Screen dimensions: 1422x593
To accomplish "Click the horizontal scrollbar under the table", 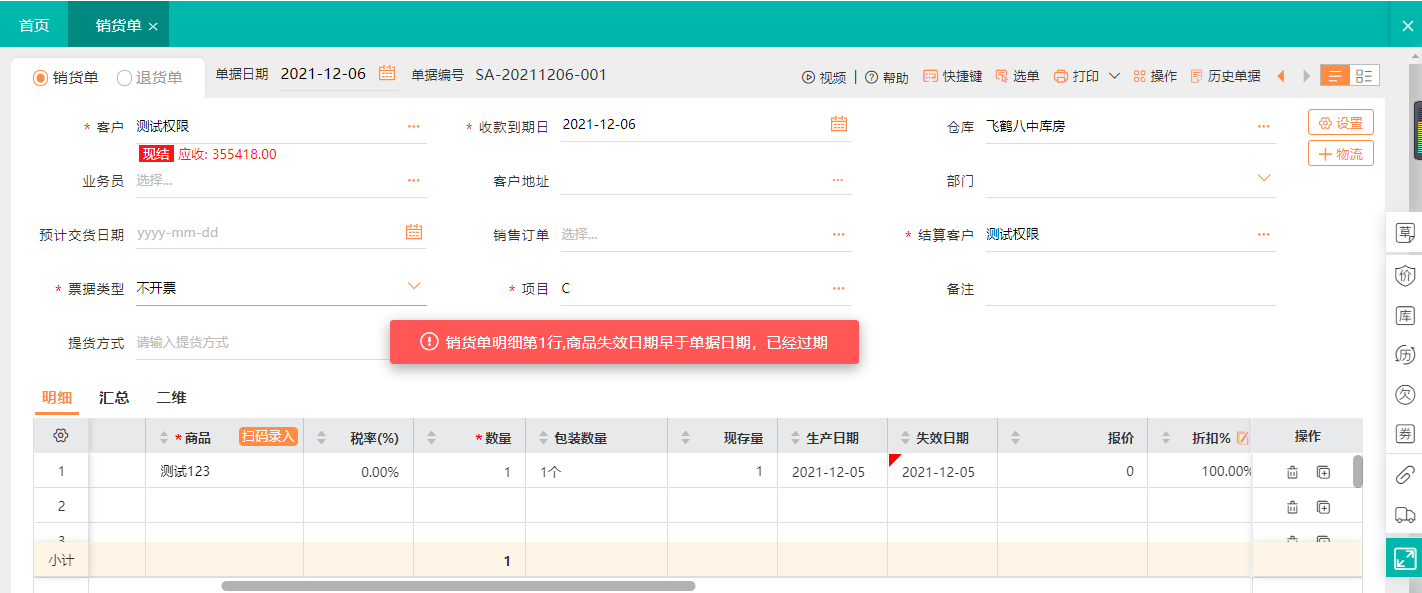I will point(458,586).
